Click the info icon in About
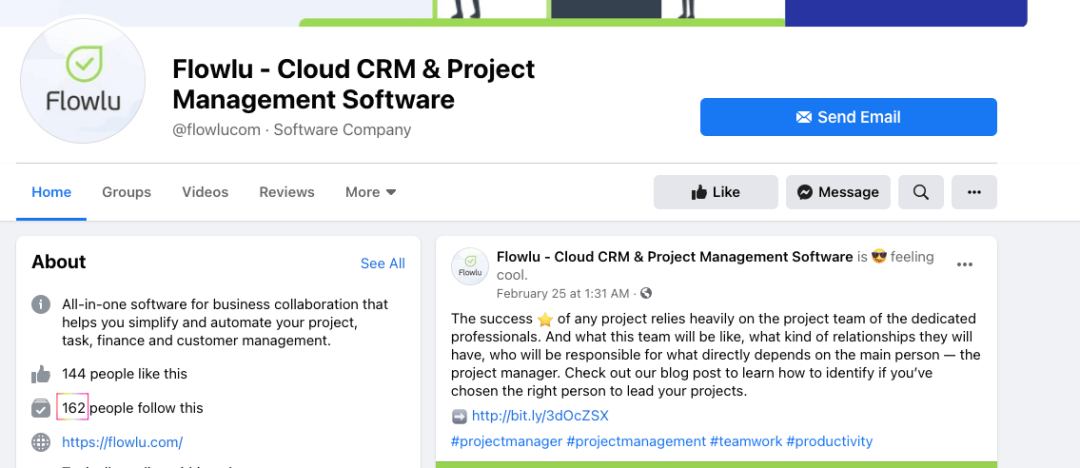This screenshot has height=468, width=1080. [x=41, y=304]
